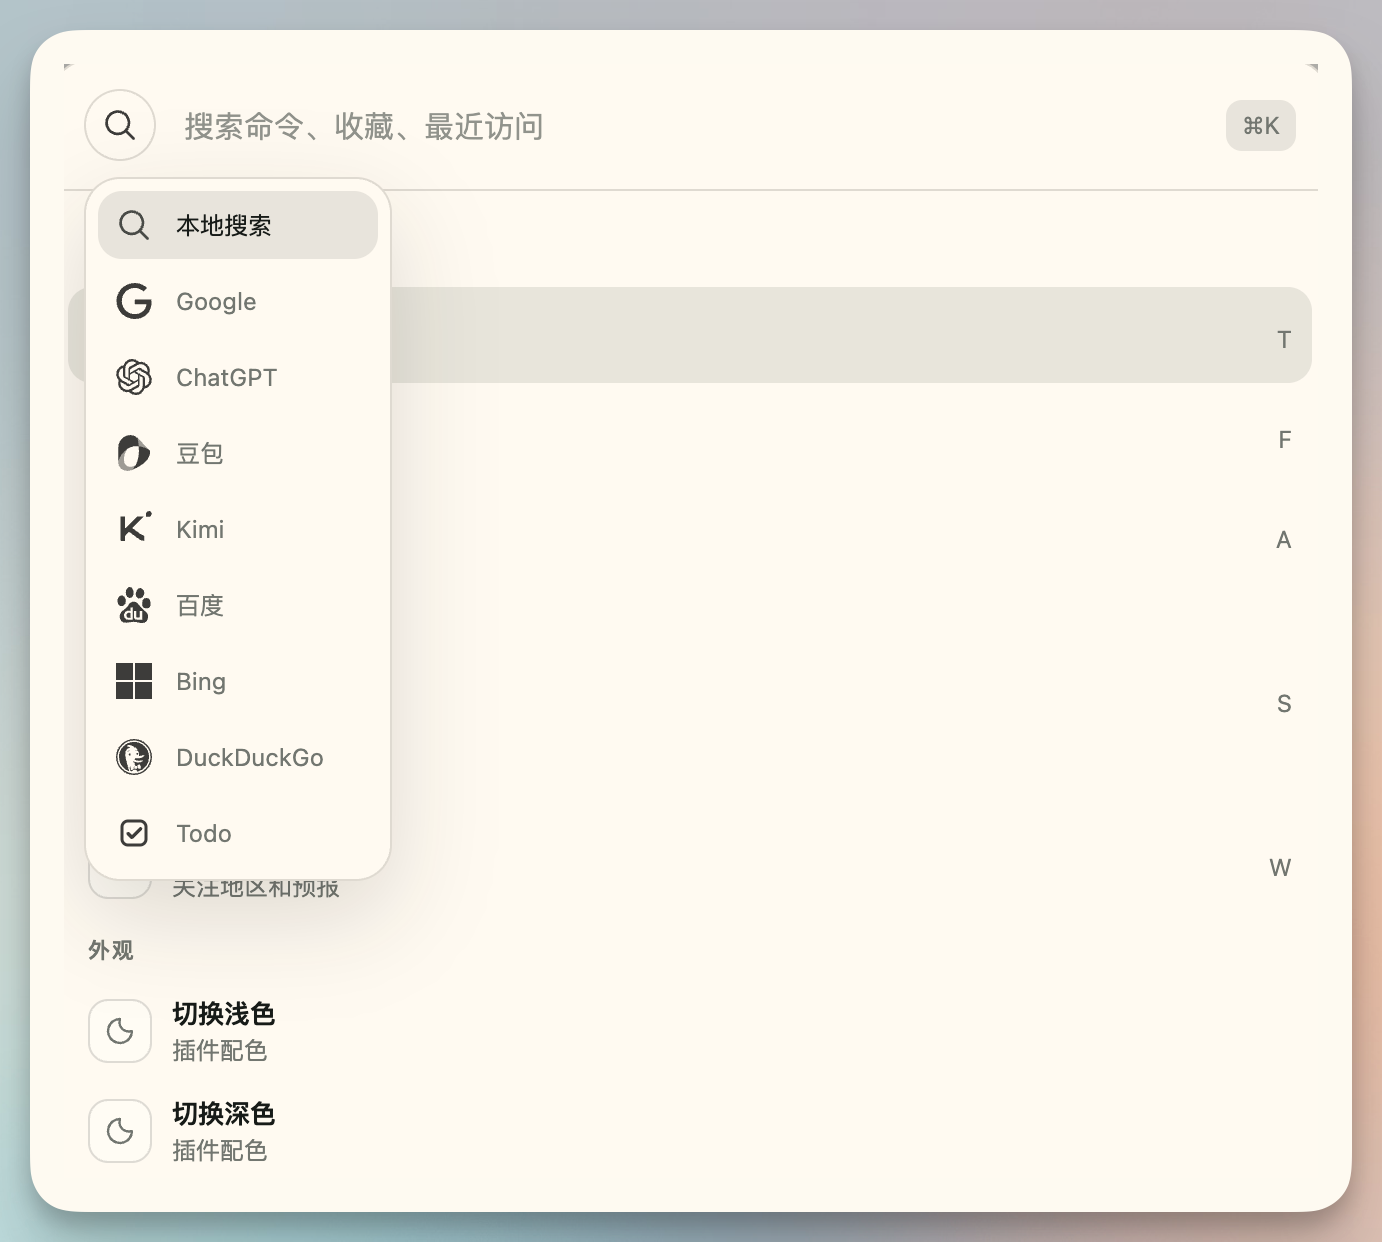Image resolution: width=1382 pixels, height=1242 pixels.
Task: Switch search to Bing
Action: [x=238, y=681]
